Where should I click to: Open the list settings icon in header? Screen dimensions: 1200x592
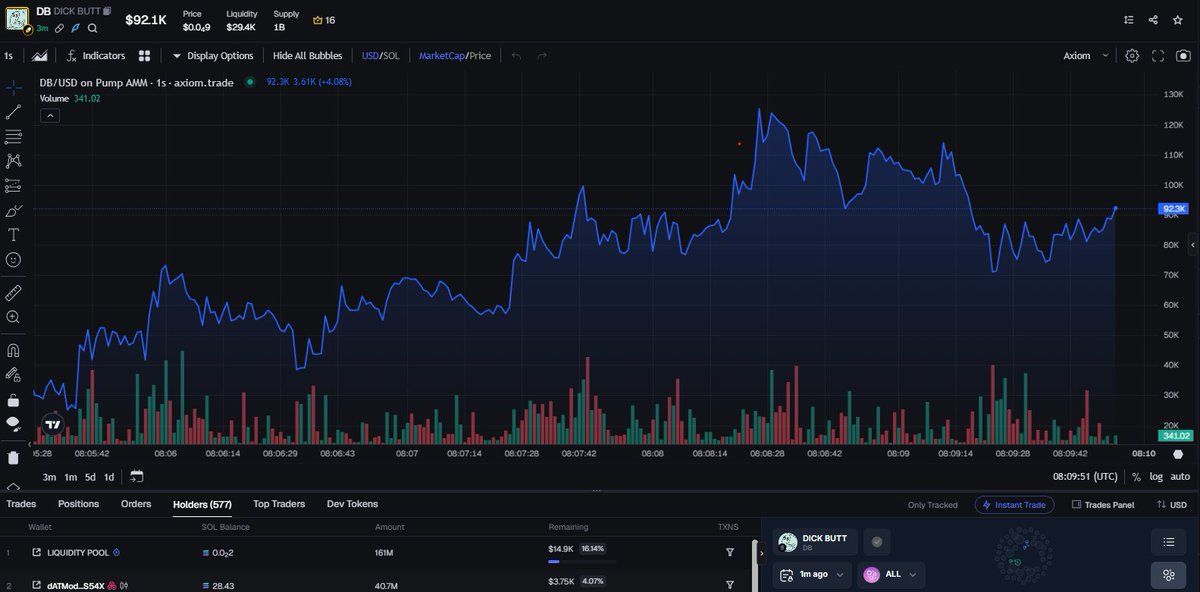(1129, 20)
